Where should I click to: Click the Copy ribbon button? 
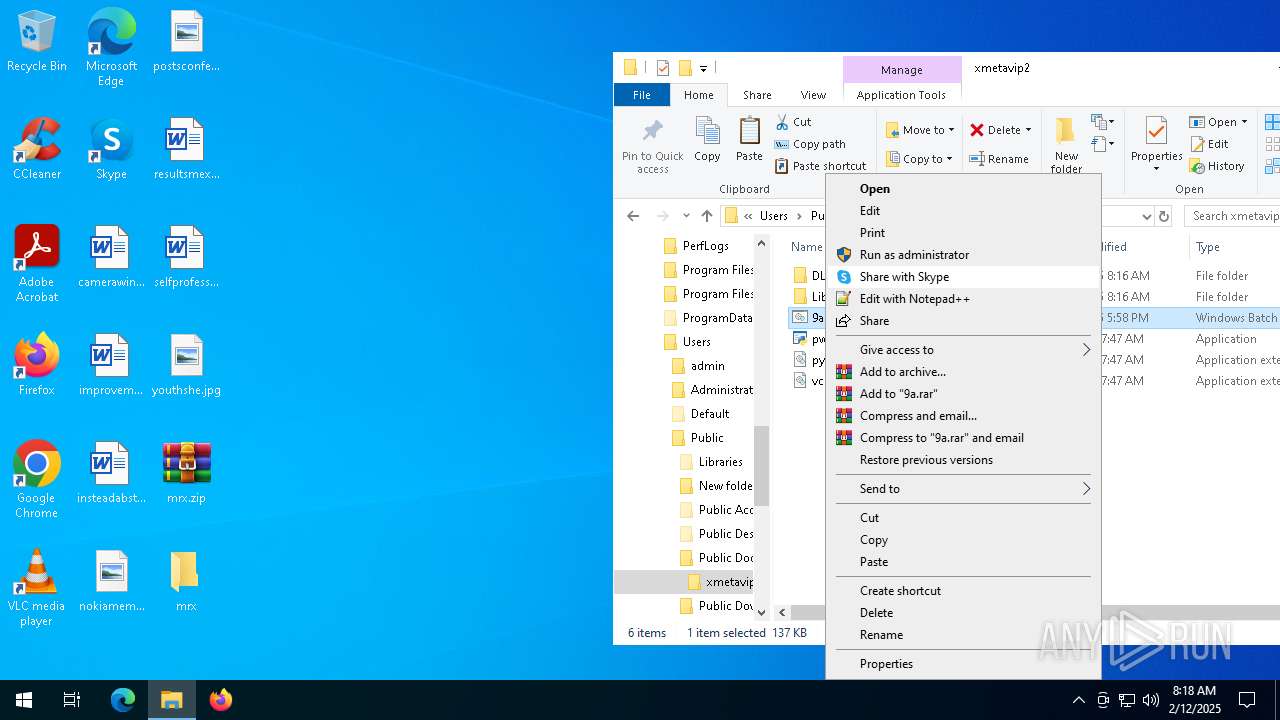click(x=707, y=140)
